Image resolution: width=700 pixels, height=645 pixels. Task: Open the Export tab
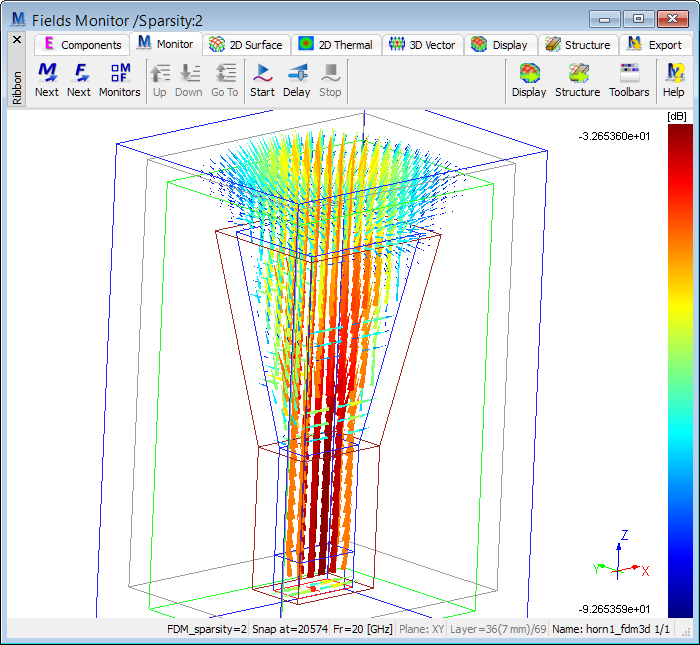tap(655, 45)
